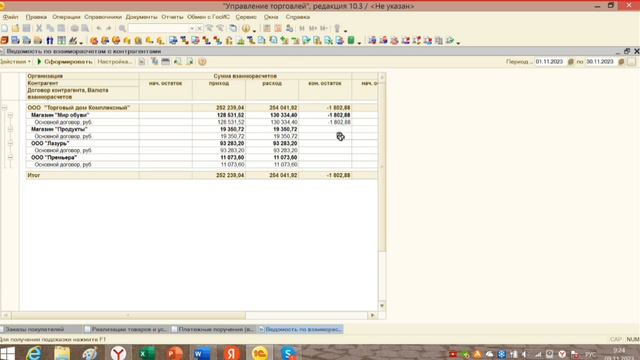Open the Операции menu
640x360 pixels.
(x=66, y=17)
